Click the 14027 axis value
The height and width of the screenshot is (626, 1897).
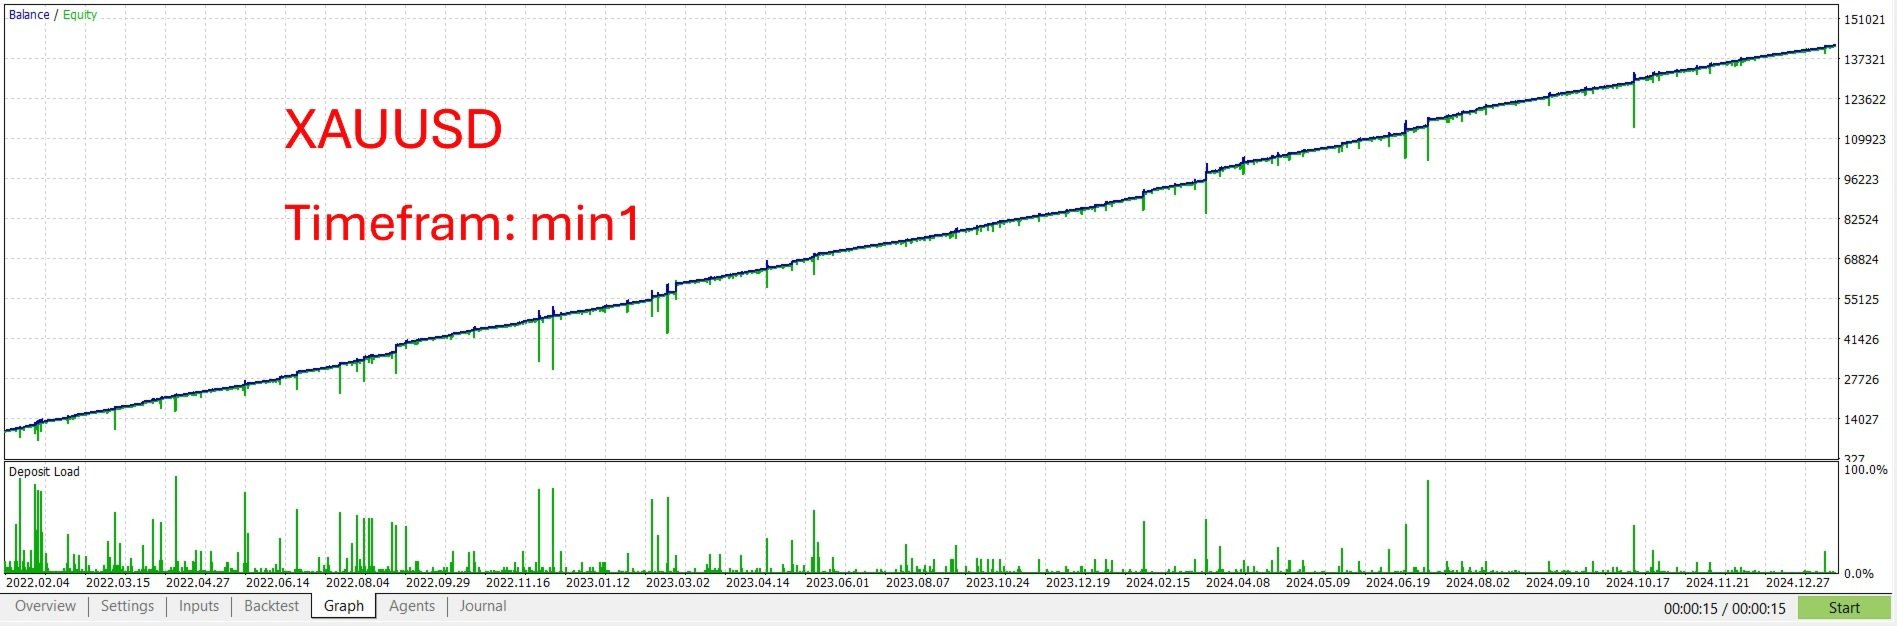point(1862,420)
